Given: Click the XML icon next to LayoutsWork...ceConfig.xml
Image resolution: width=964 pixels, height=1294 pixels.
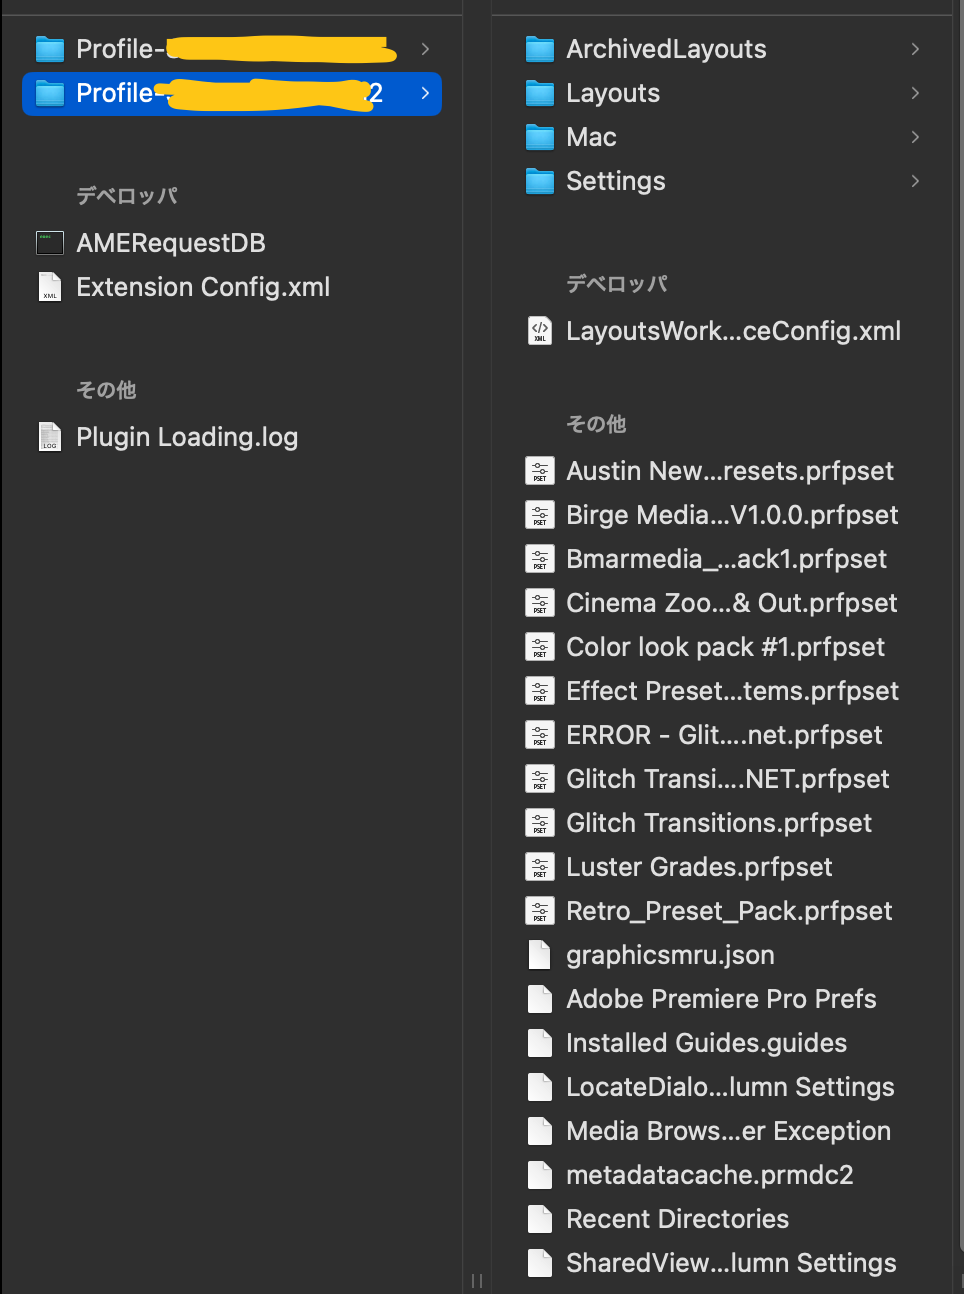Looking at the screenshot, I should [540, 331].
